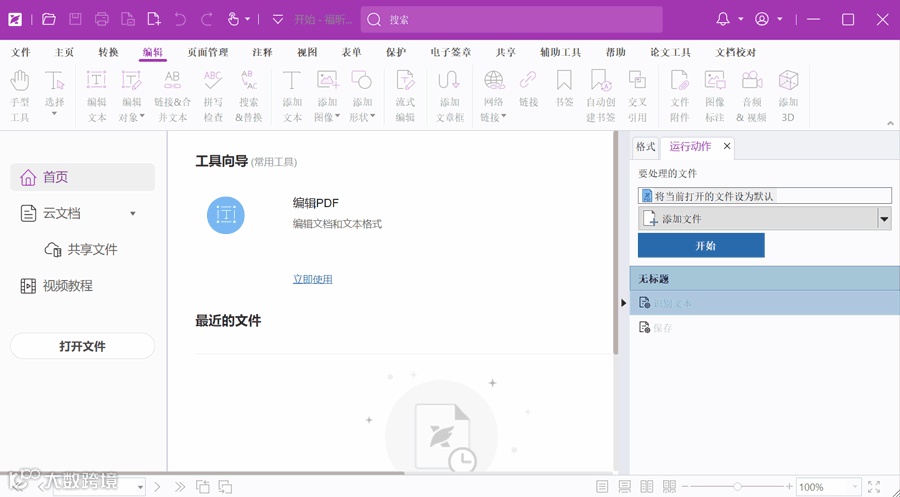Click the zoom out minus button
Viewport: 900px width, 497px height.
point(685,487)
